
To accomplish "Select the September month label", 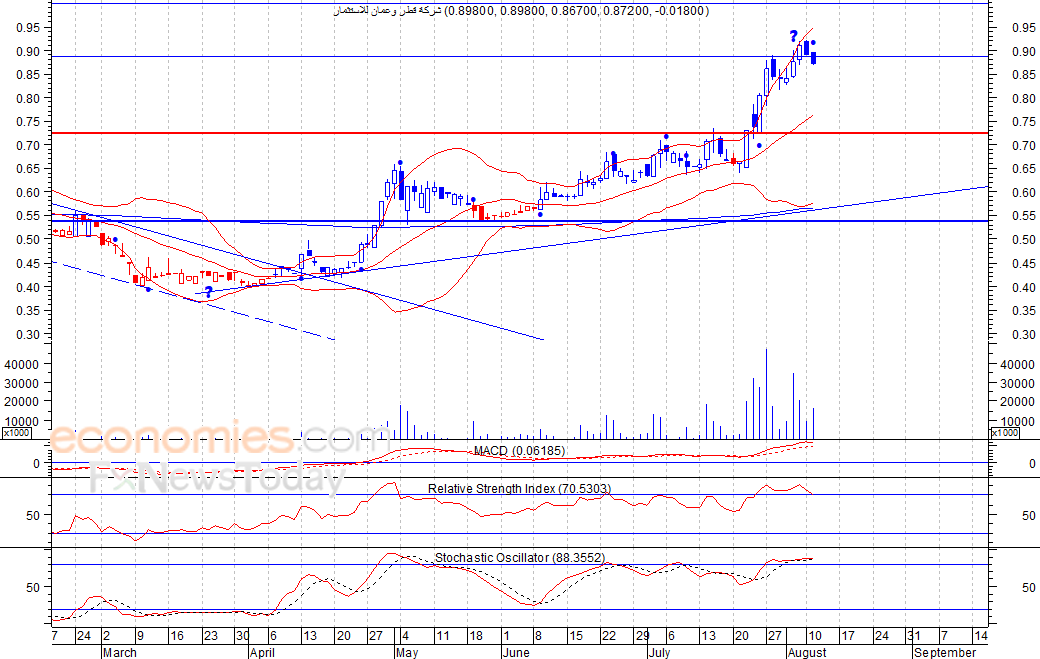I will point(944,652).
